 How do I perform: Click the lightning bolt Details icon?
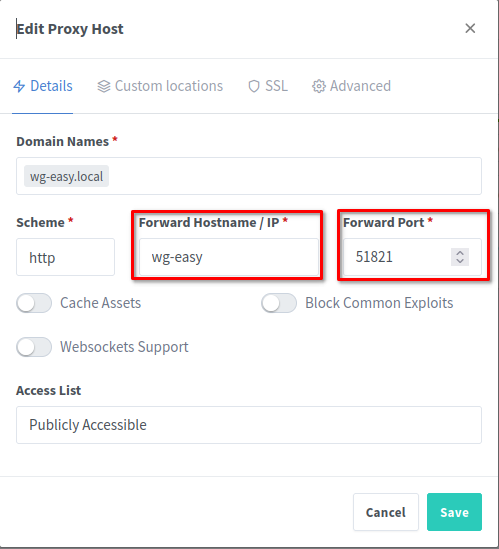coord(19,86)
